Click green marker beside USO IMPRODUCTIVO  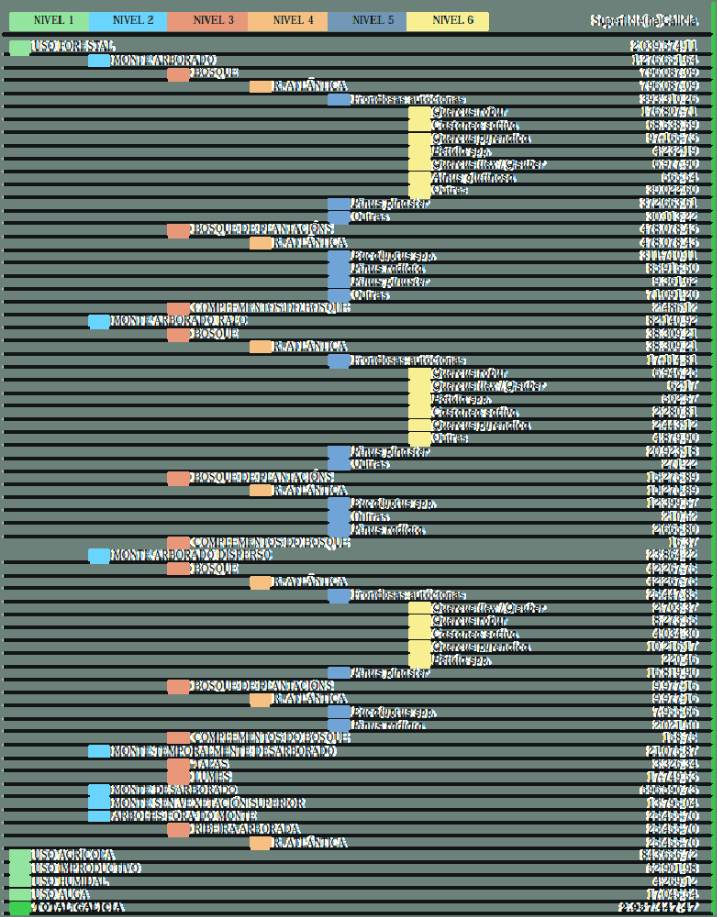coord(19,868)
